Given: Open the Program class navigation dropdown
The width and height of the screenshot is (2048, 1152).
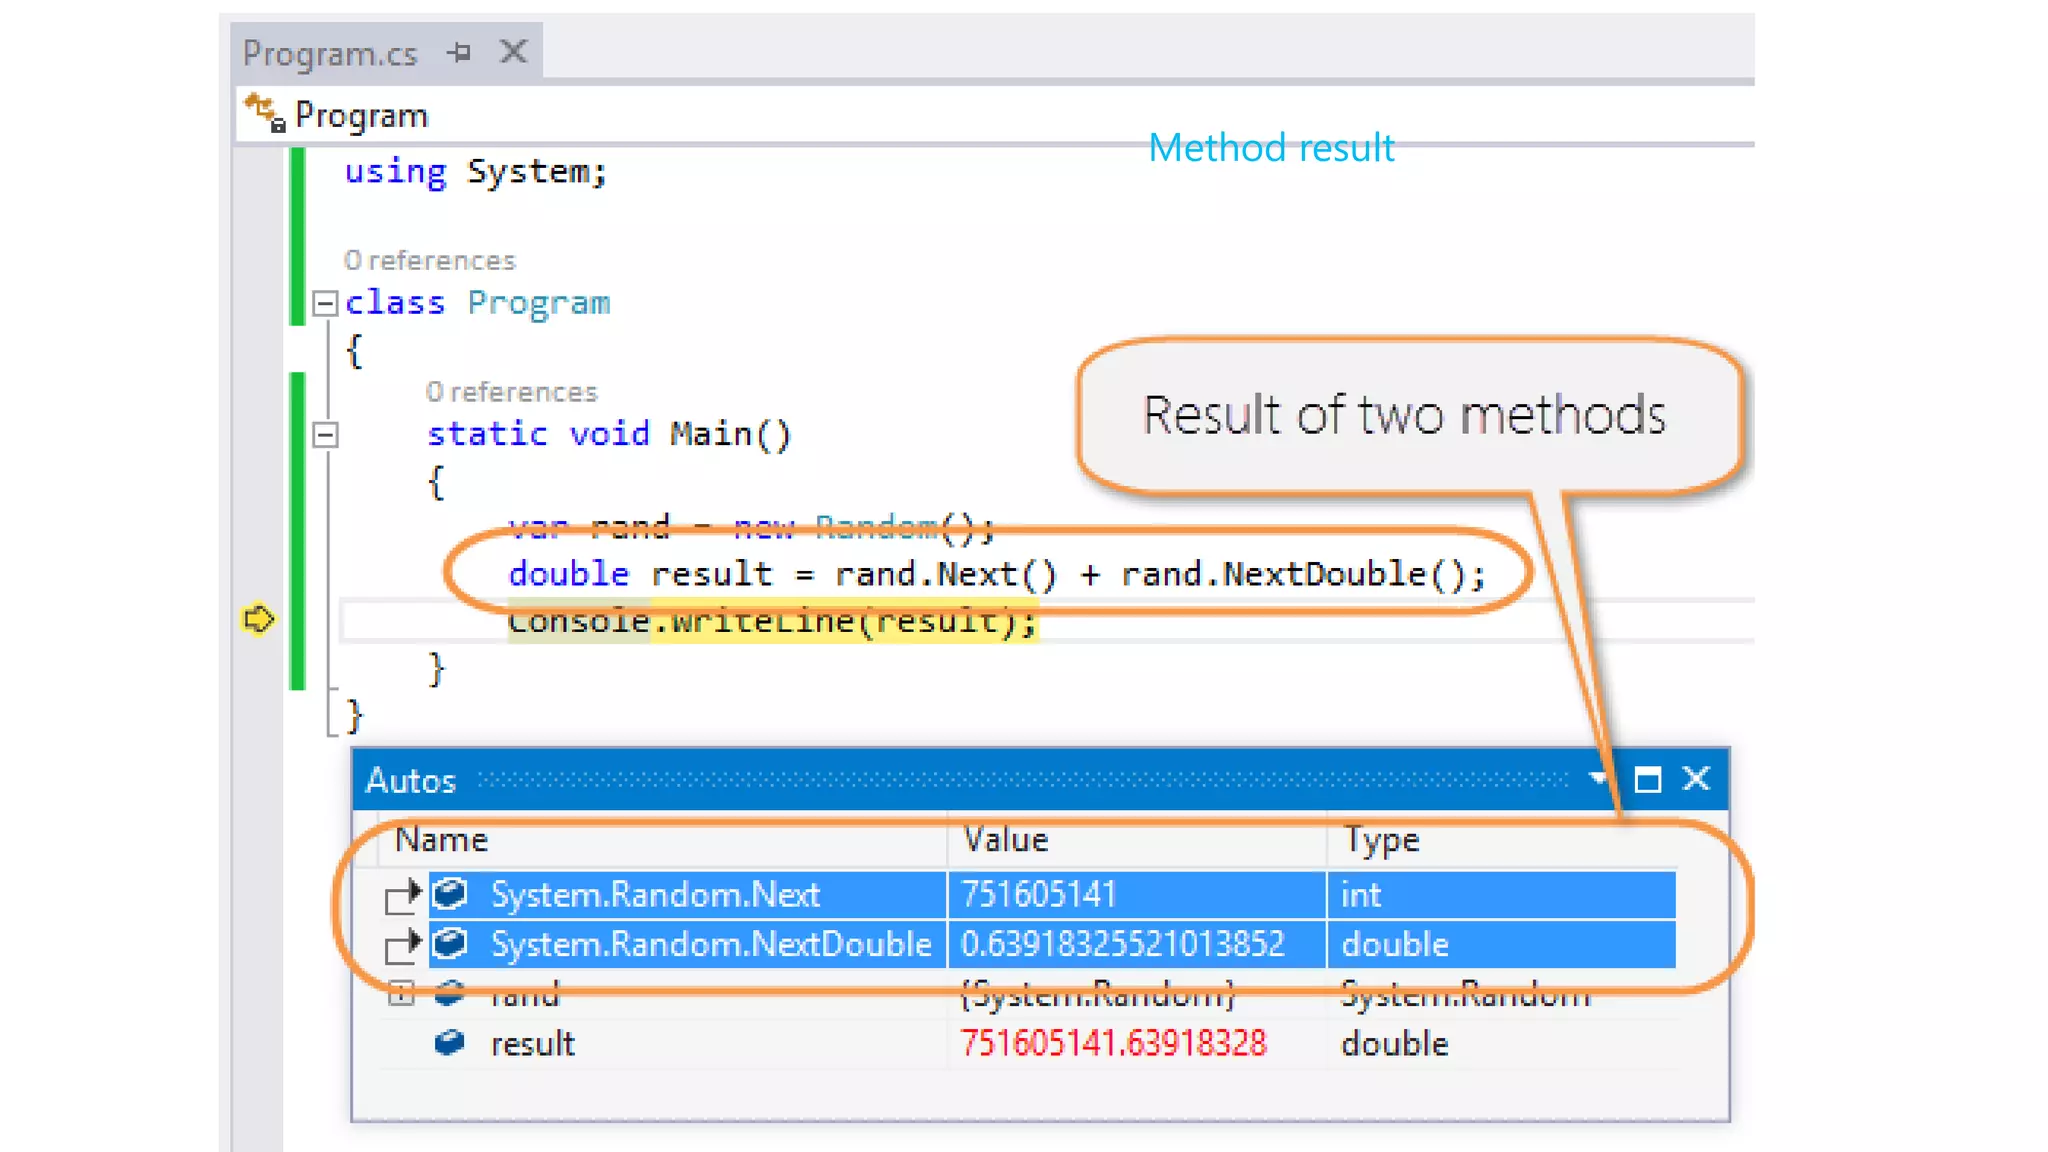Looking at the screenshot, I should (x=995, y=115).
